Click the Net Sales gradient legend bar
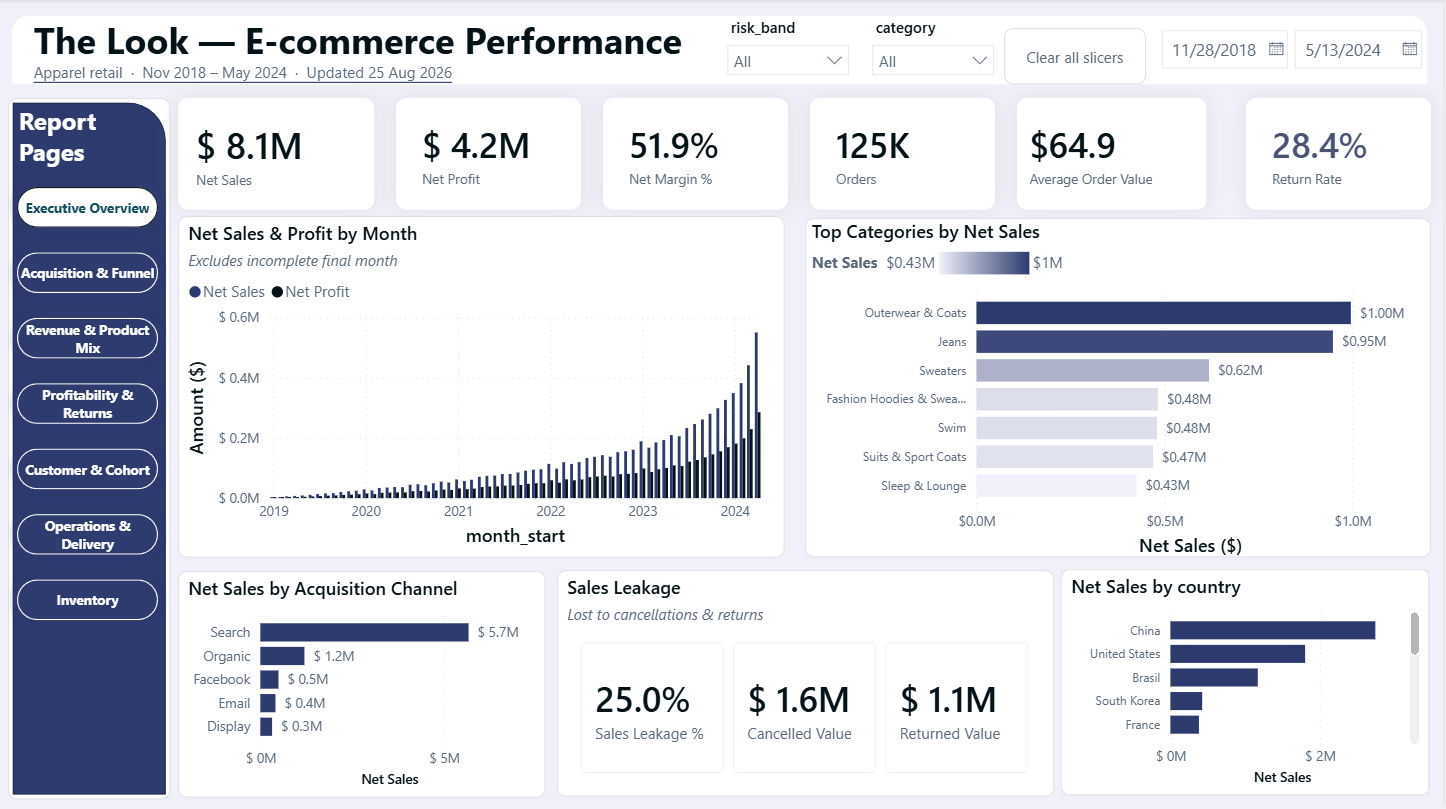This screenshot has height=809, width=1446. pyautogui.click(x=983, y=263)
